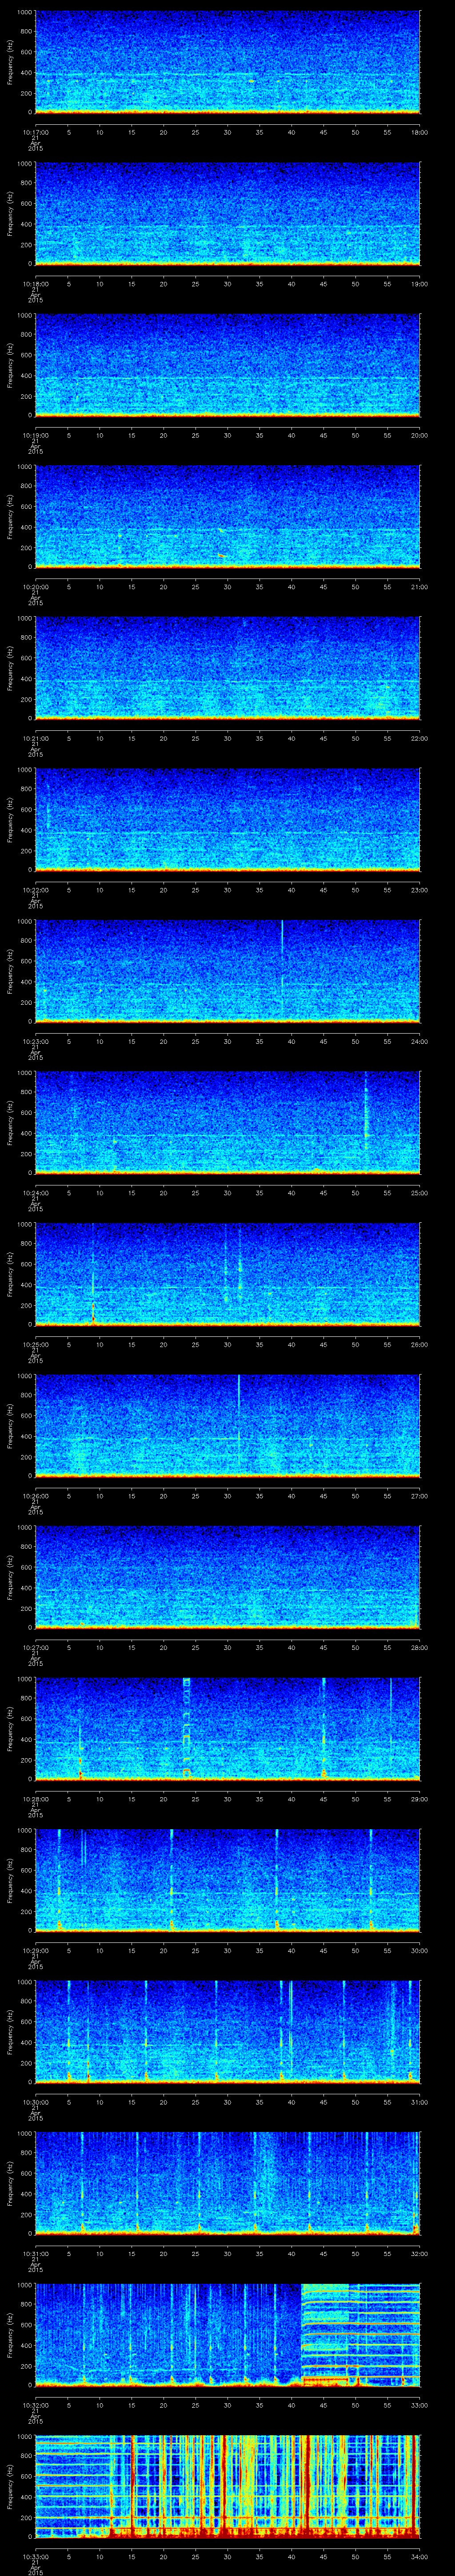This screenshot has width=455, height=2576.
Task: Select the spectrogram panel starting at 10:22:00
Action: (x=227, y=820)
